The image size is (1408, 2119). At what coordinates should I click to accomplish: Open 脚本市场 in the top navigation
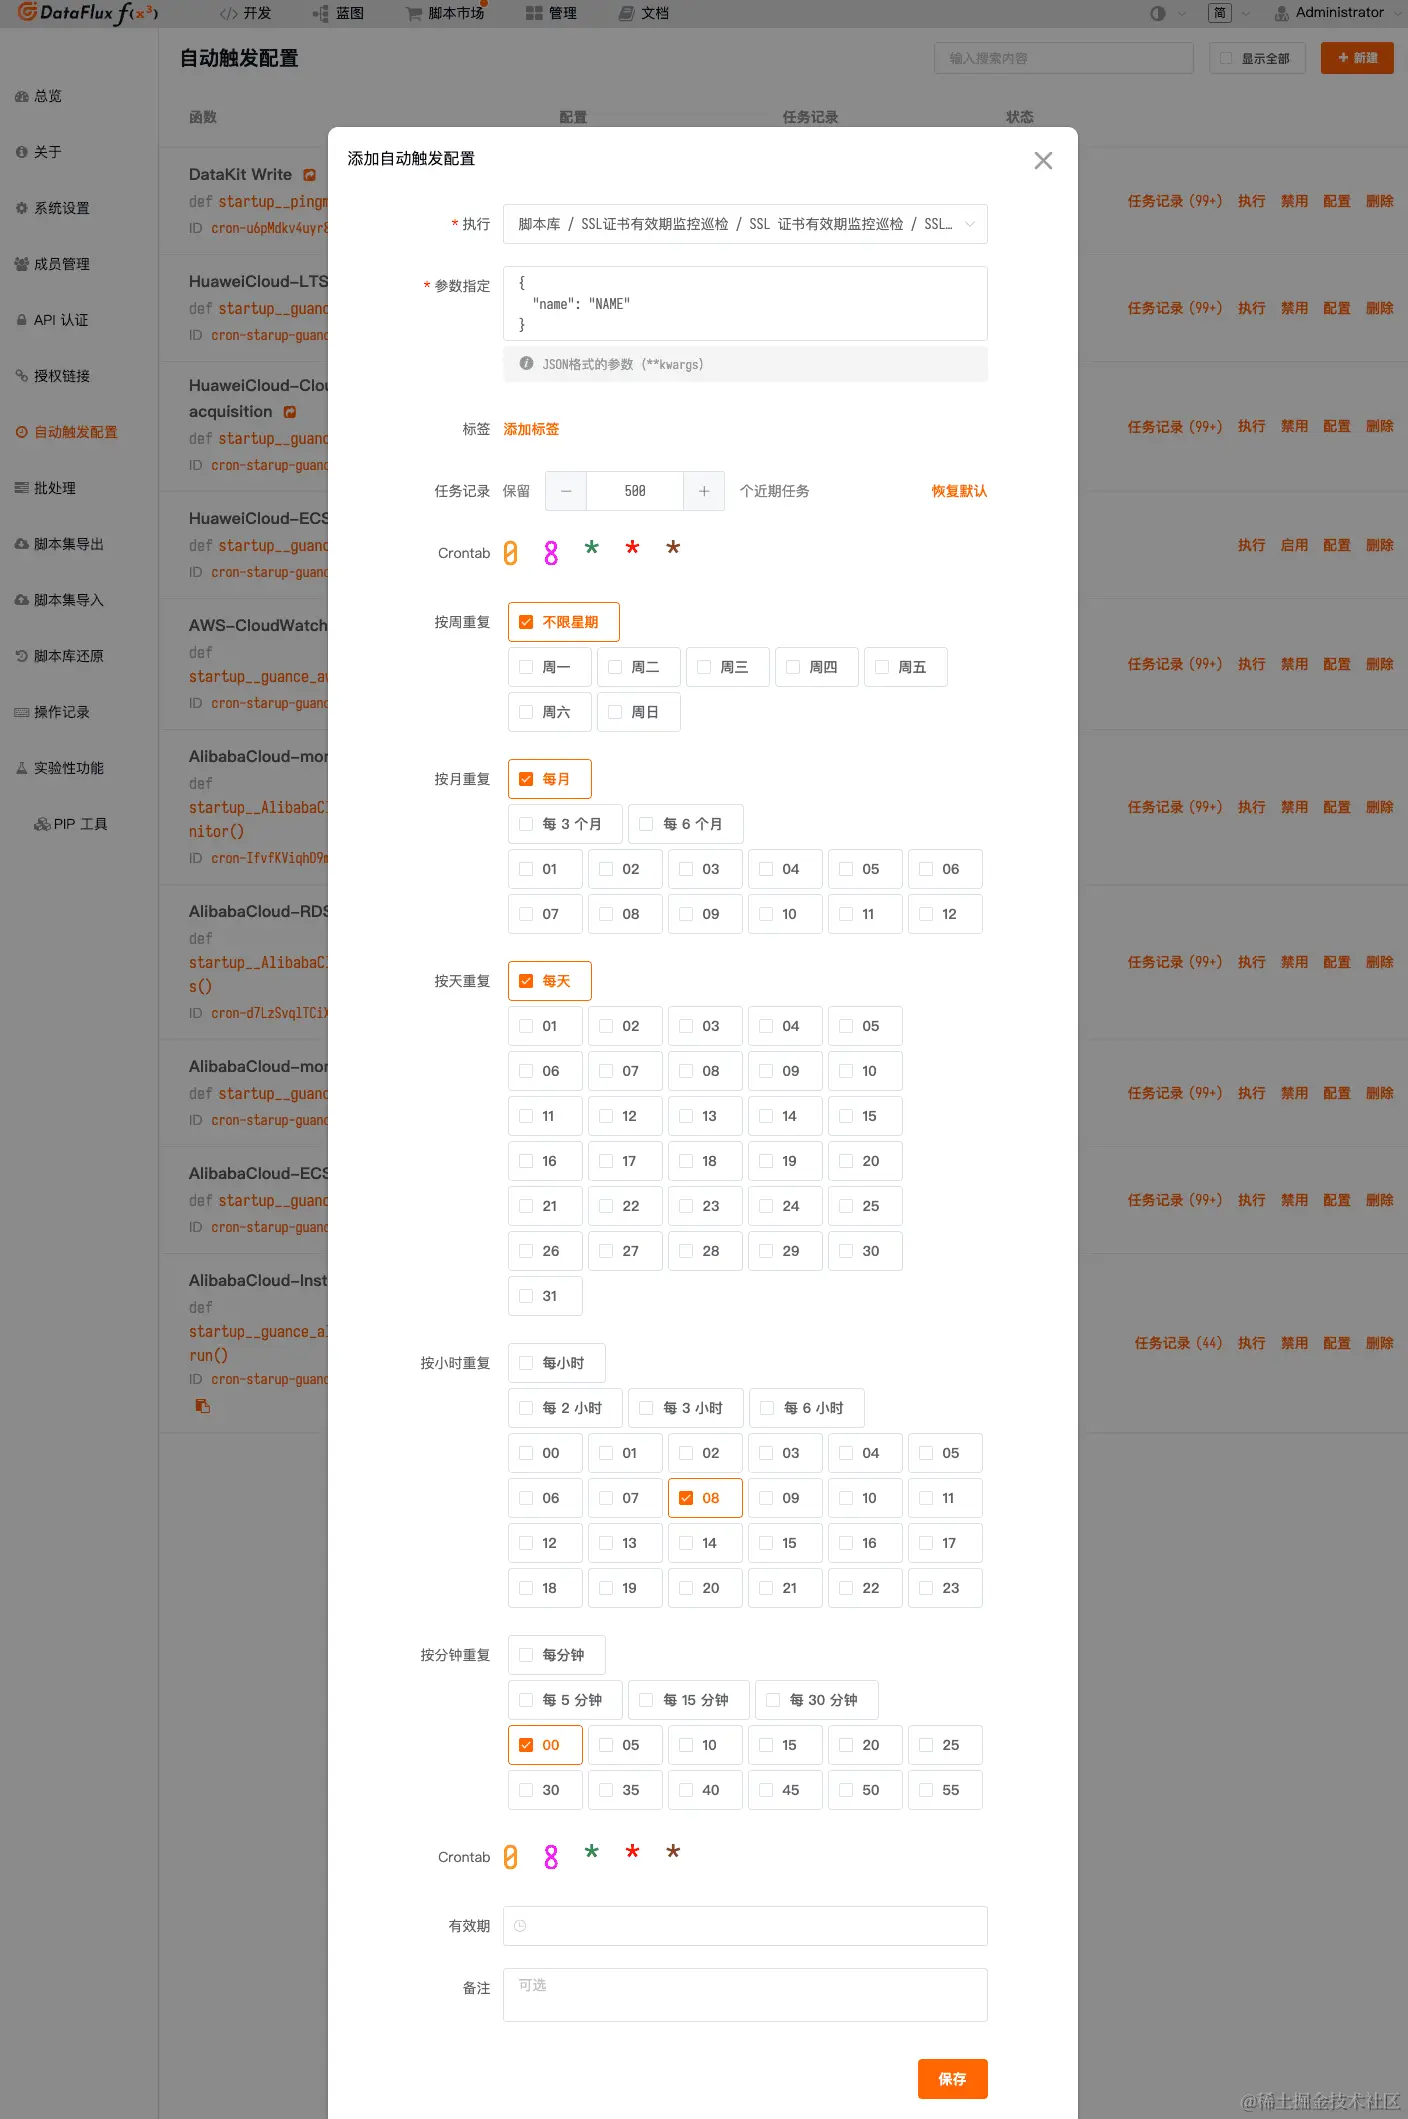coord(445,13)
